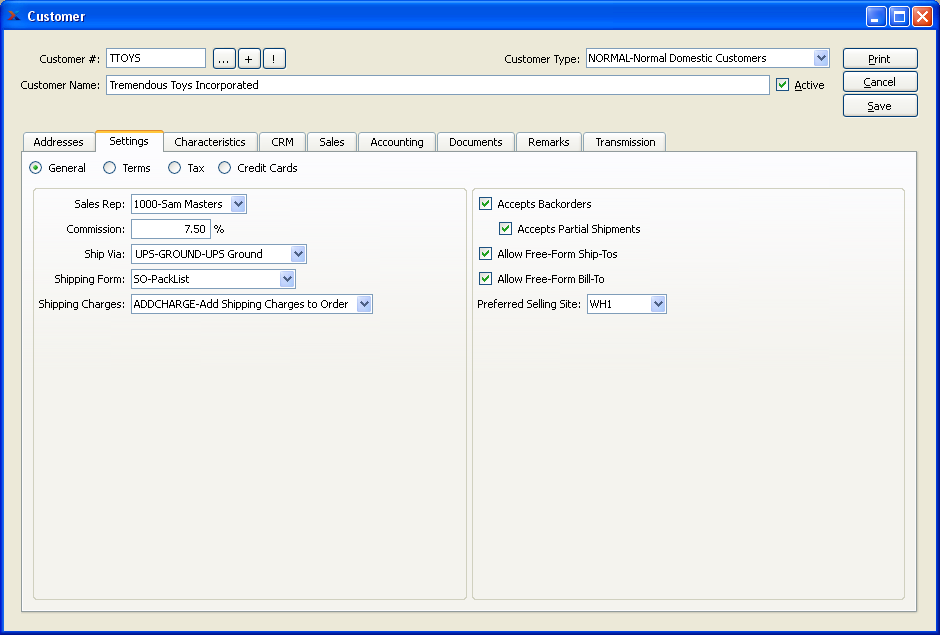Go to the Accounting tab
The width and height of the screenshot is (940, 635).
(x=397, y=142)
